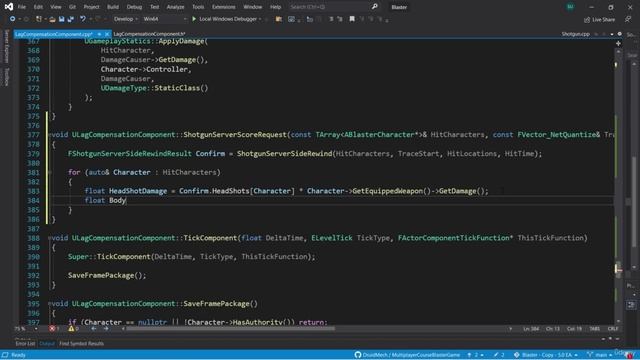The height and width of the screenshot is (360, 640).
Task: Click the editor split window icon
Action: click(x=618, y=43)
